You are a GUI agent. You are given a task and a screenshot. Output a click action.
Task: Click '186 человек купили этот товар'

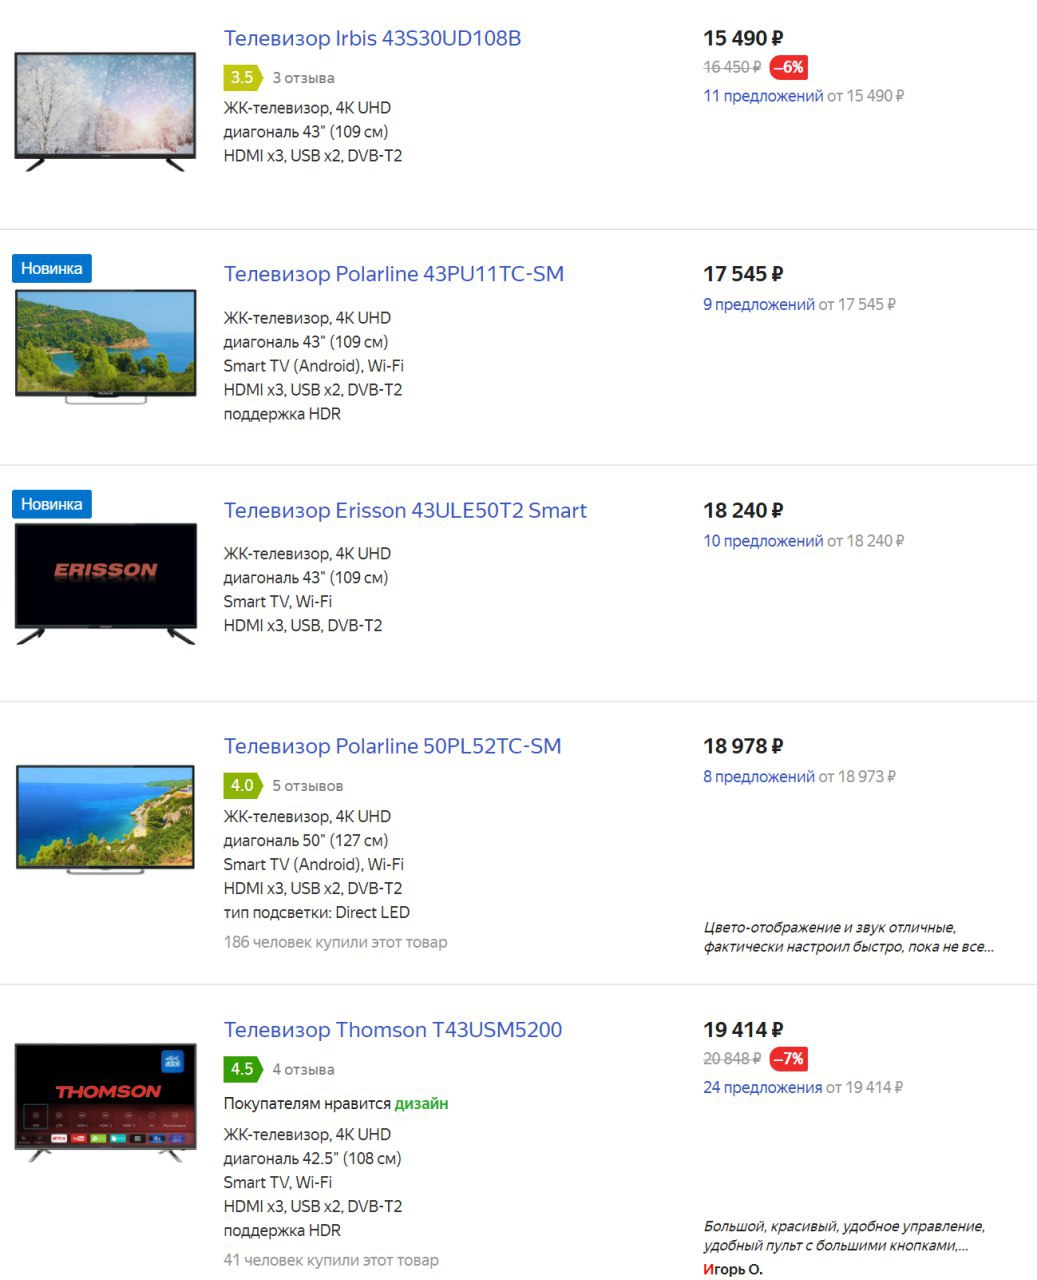point(335,942)
